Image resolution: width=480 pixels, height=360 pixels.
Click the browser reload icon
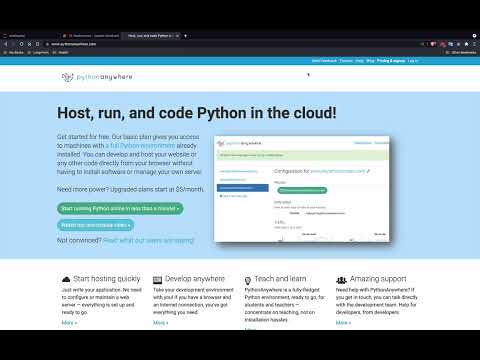(21, 44)
